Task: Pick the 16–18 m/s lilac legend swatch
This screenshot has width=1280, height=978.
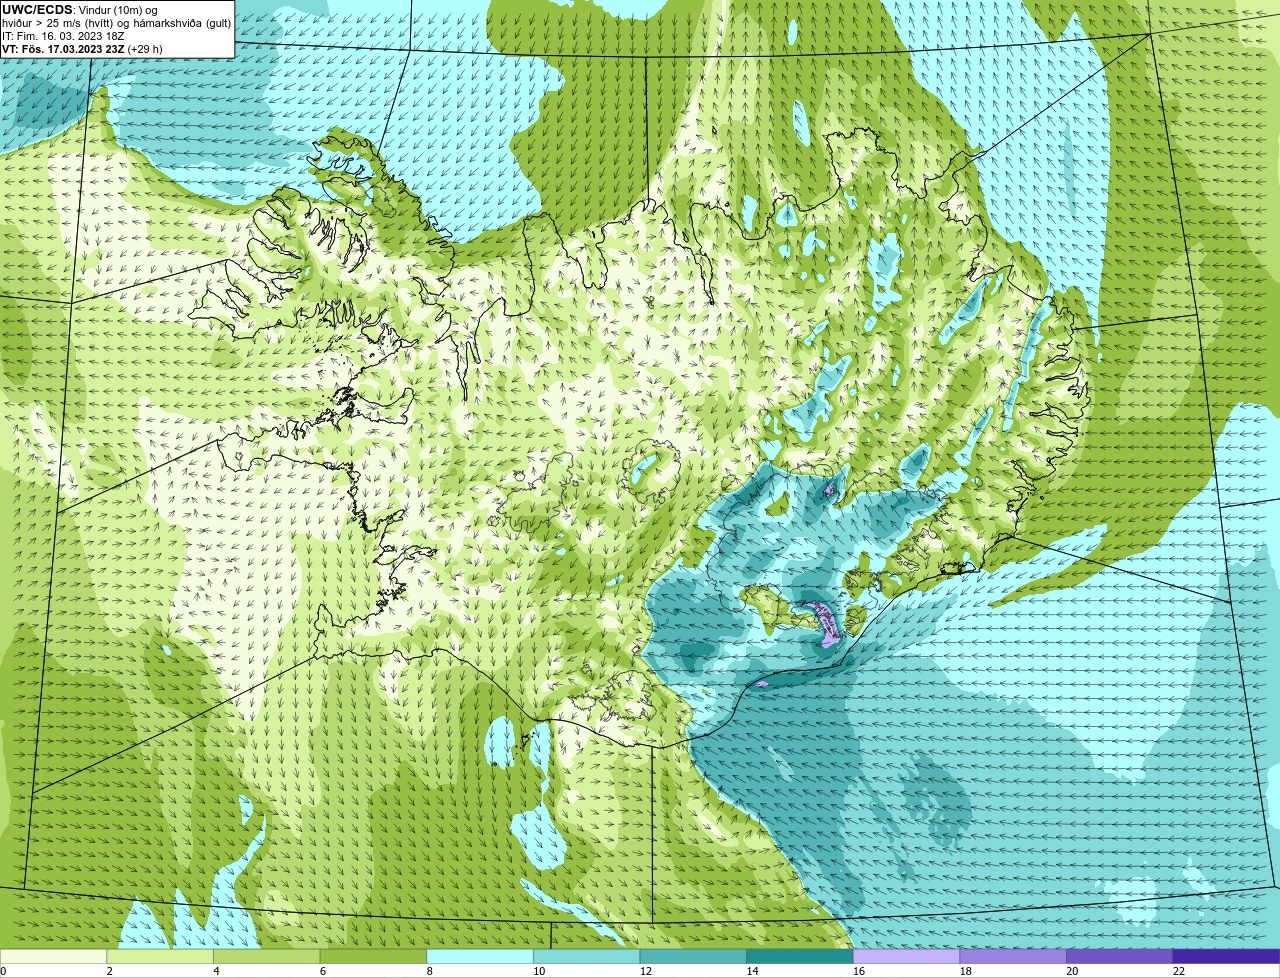Action: pyautogui.click(x=907, y=956)
